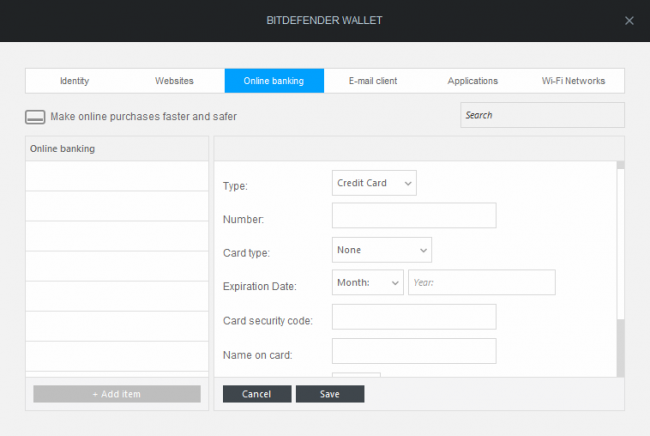This screenshot has width=650, height=436.
Task: Click the Name on card field
Action: pyautogui.click(x=414, y=351)
